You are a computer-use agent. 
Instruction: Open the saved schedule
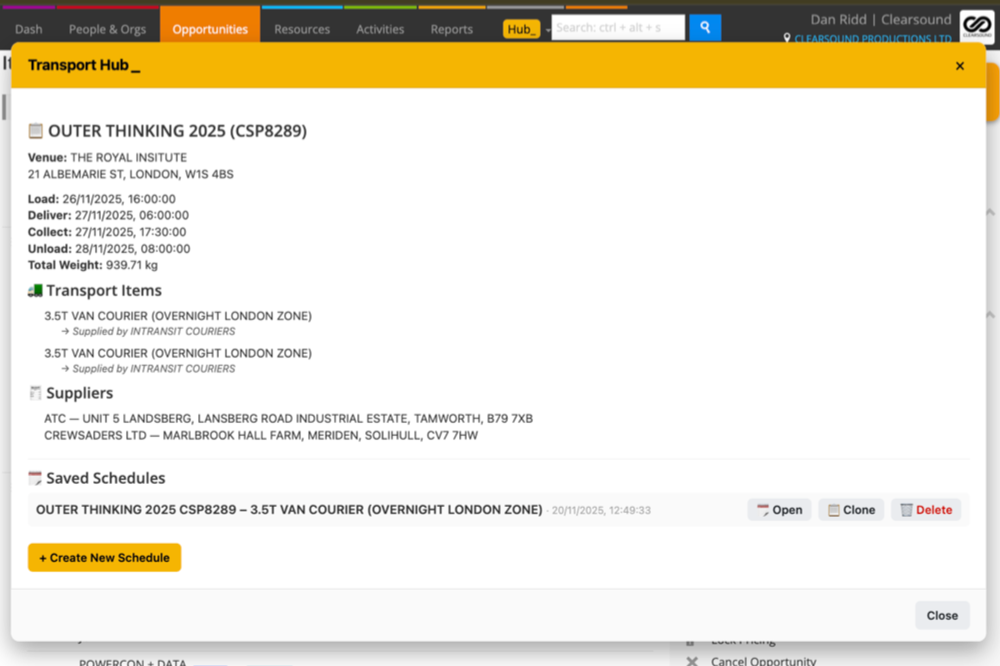coord(779,510)
